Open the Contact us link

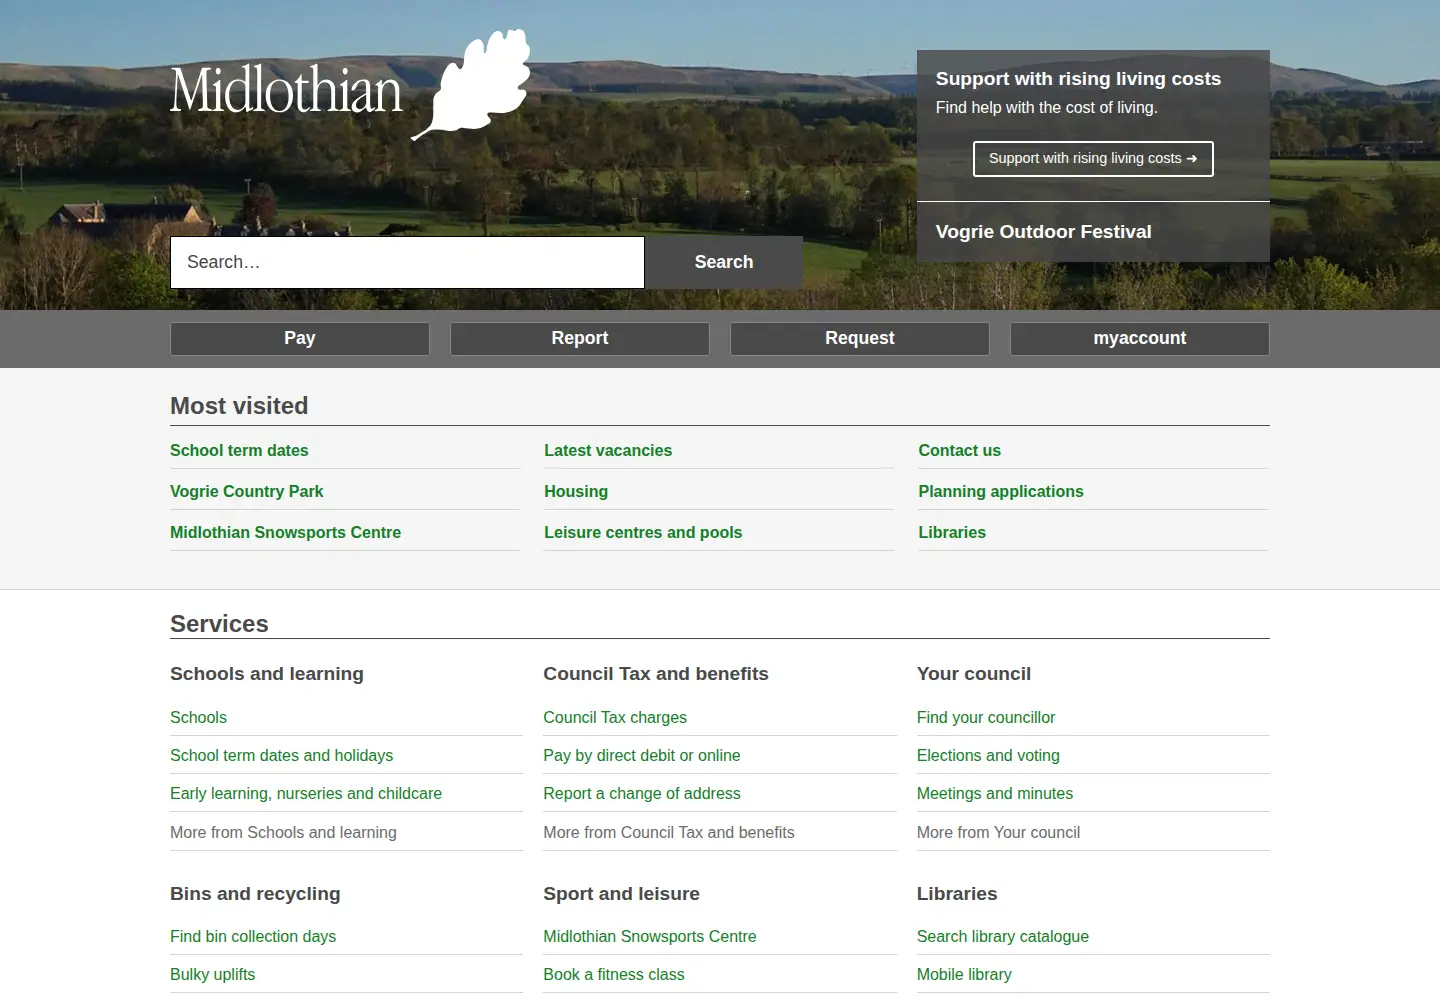tap(959, 451)
